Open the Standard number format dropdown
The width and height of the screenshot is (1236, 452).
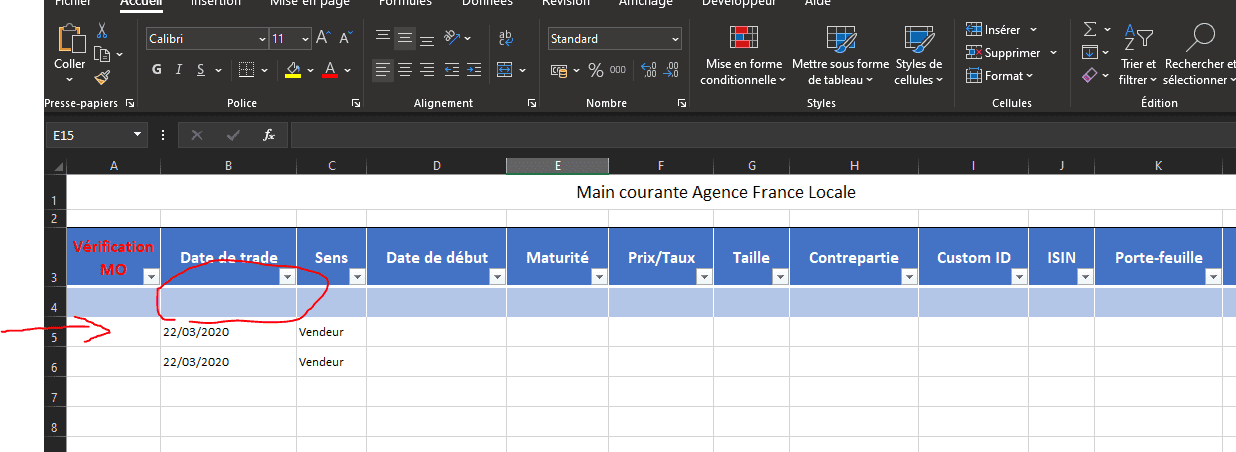coord(676,39)
